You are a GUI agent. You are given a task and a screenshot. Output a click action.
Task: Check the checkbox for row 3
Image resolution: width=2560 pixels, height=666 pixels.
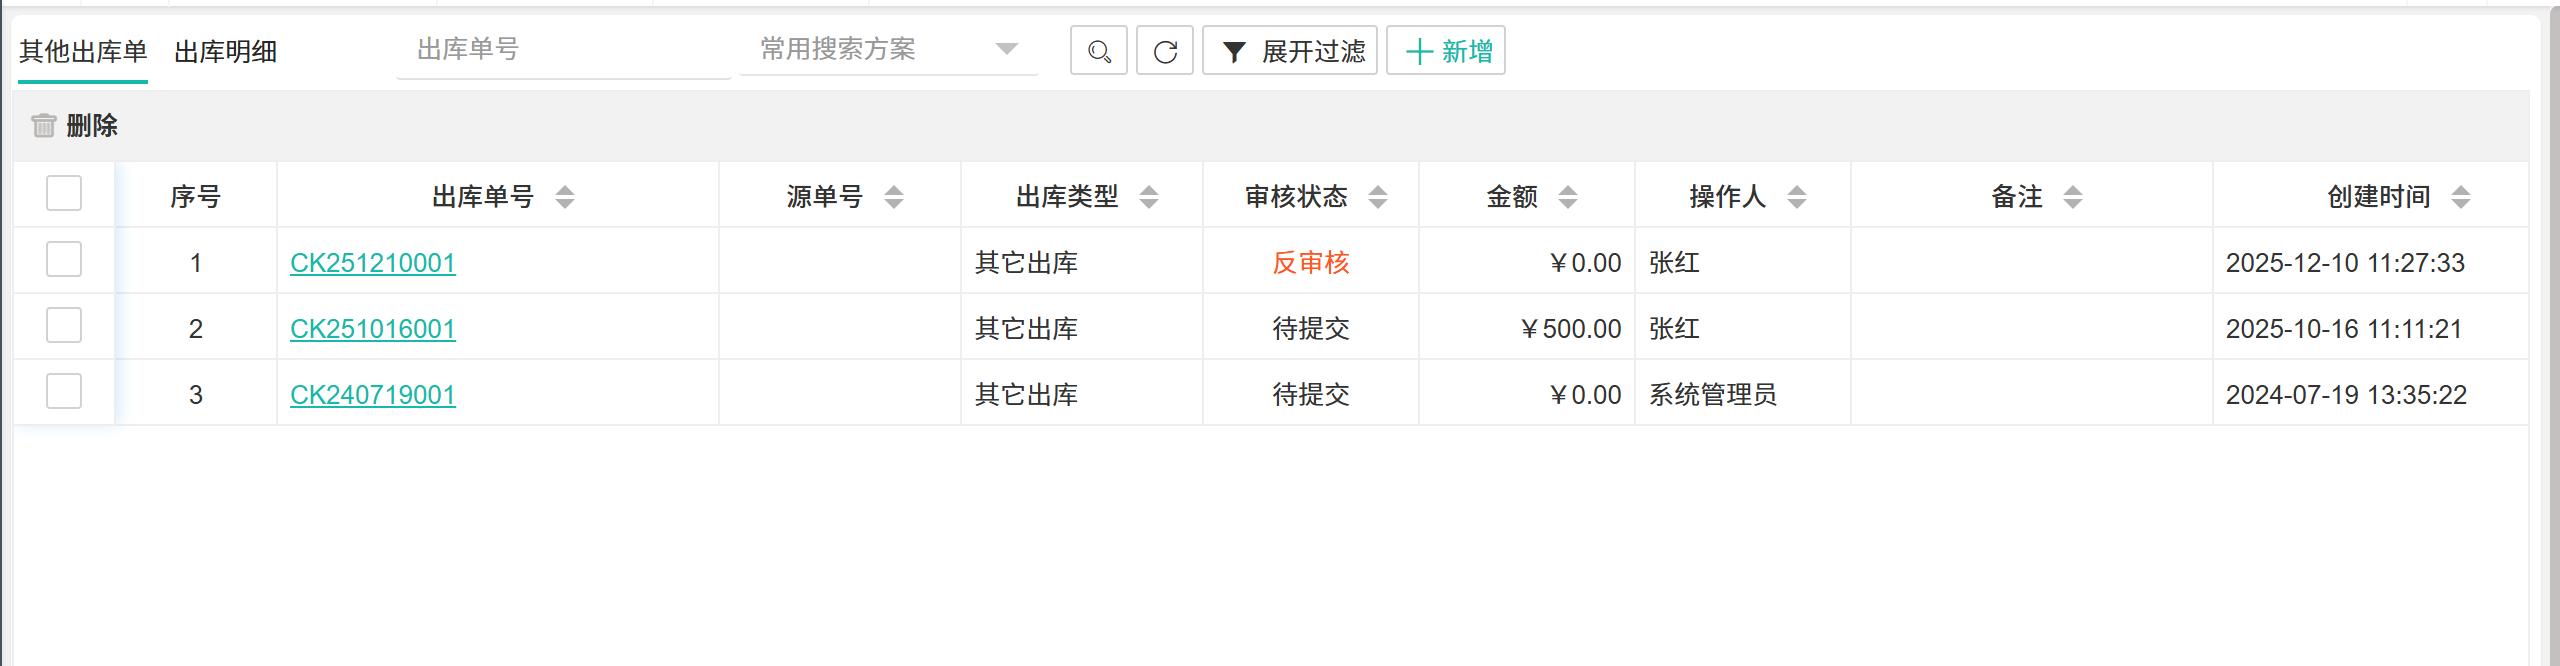point(64,391)
